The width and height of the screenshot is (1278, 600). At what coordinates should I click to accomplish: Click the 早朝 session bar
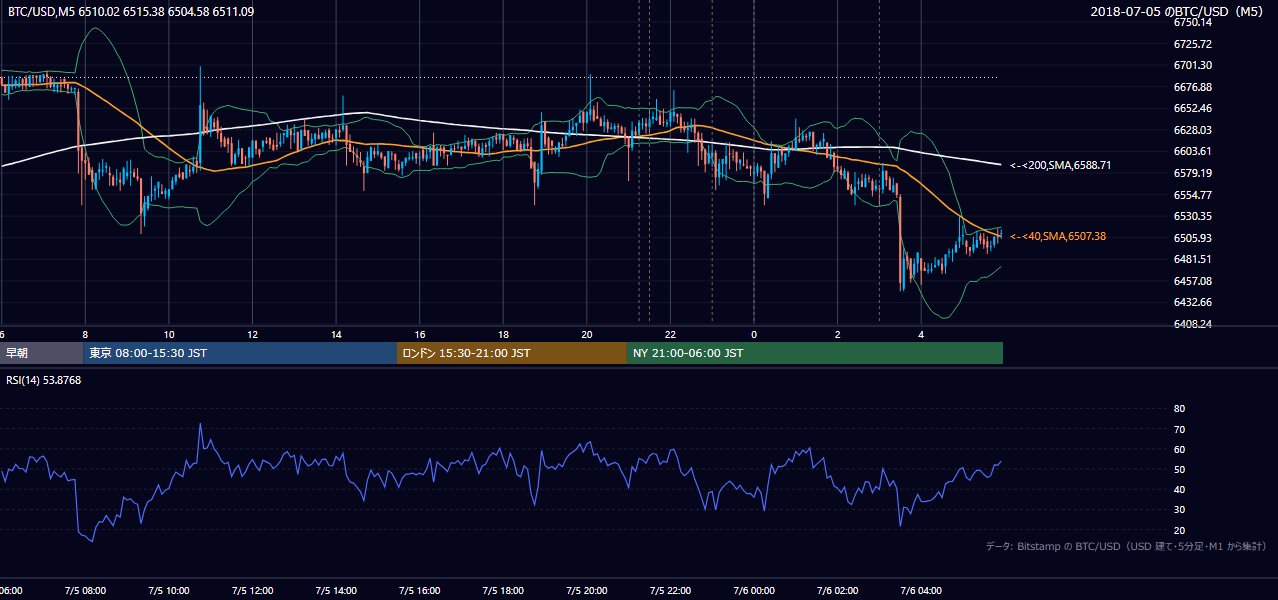(x=42, y=353)
